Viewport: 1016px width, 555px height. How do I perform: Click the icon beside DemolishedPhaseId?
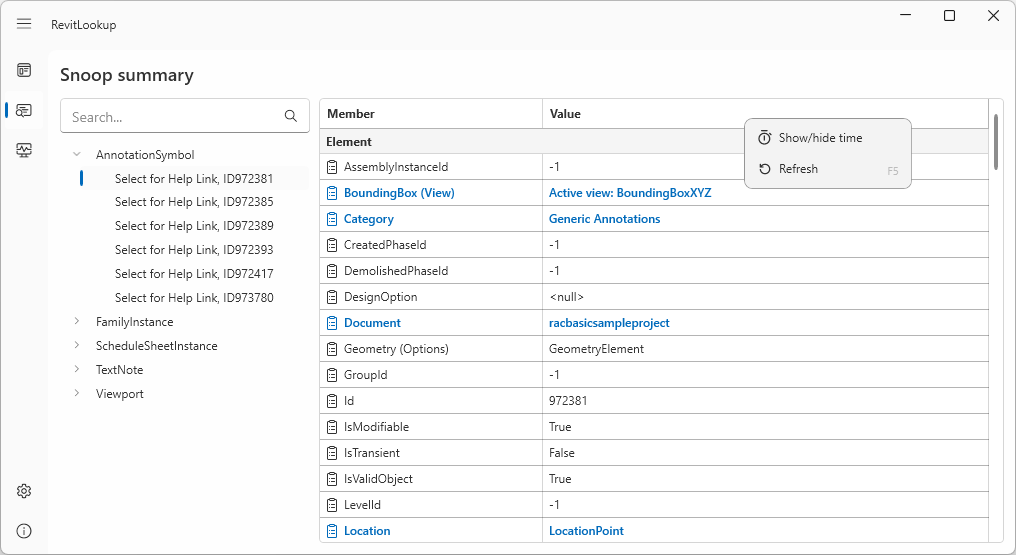point(332,271)
